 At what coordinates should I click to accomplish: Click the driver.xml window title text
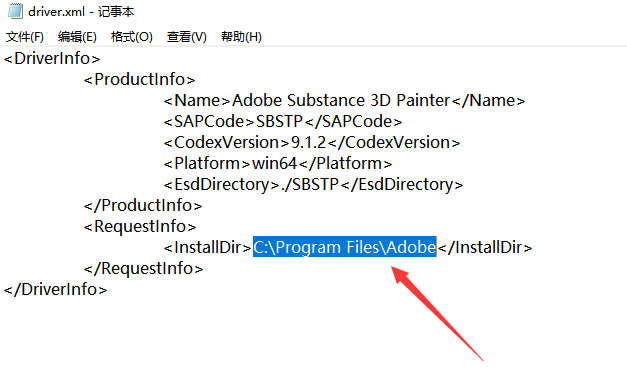coord(81,12)
